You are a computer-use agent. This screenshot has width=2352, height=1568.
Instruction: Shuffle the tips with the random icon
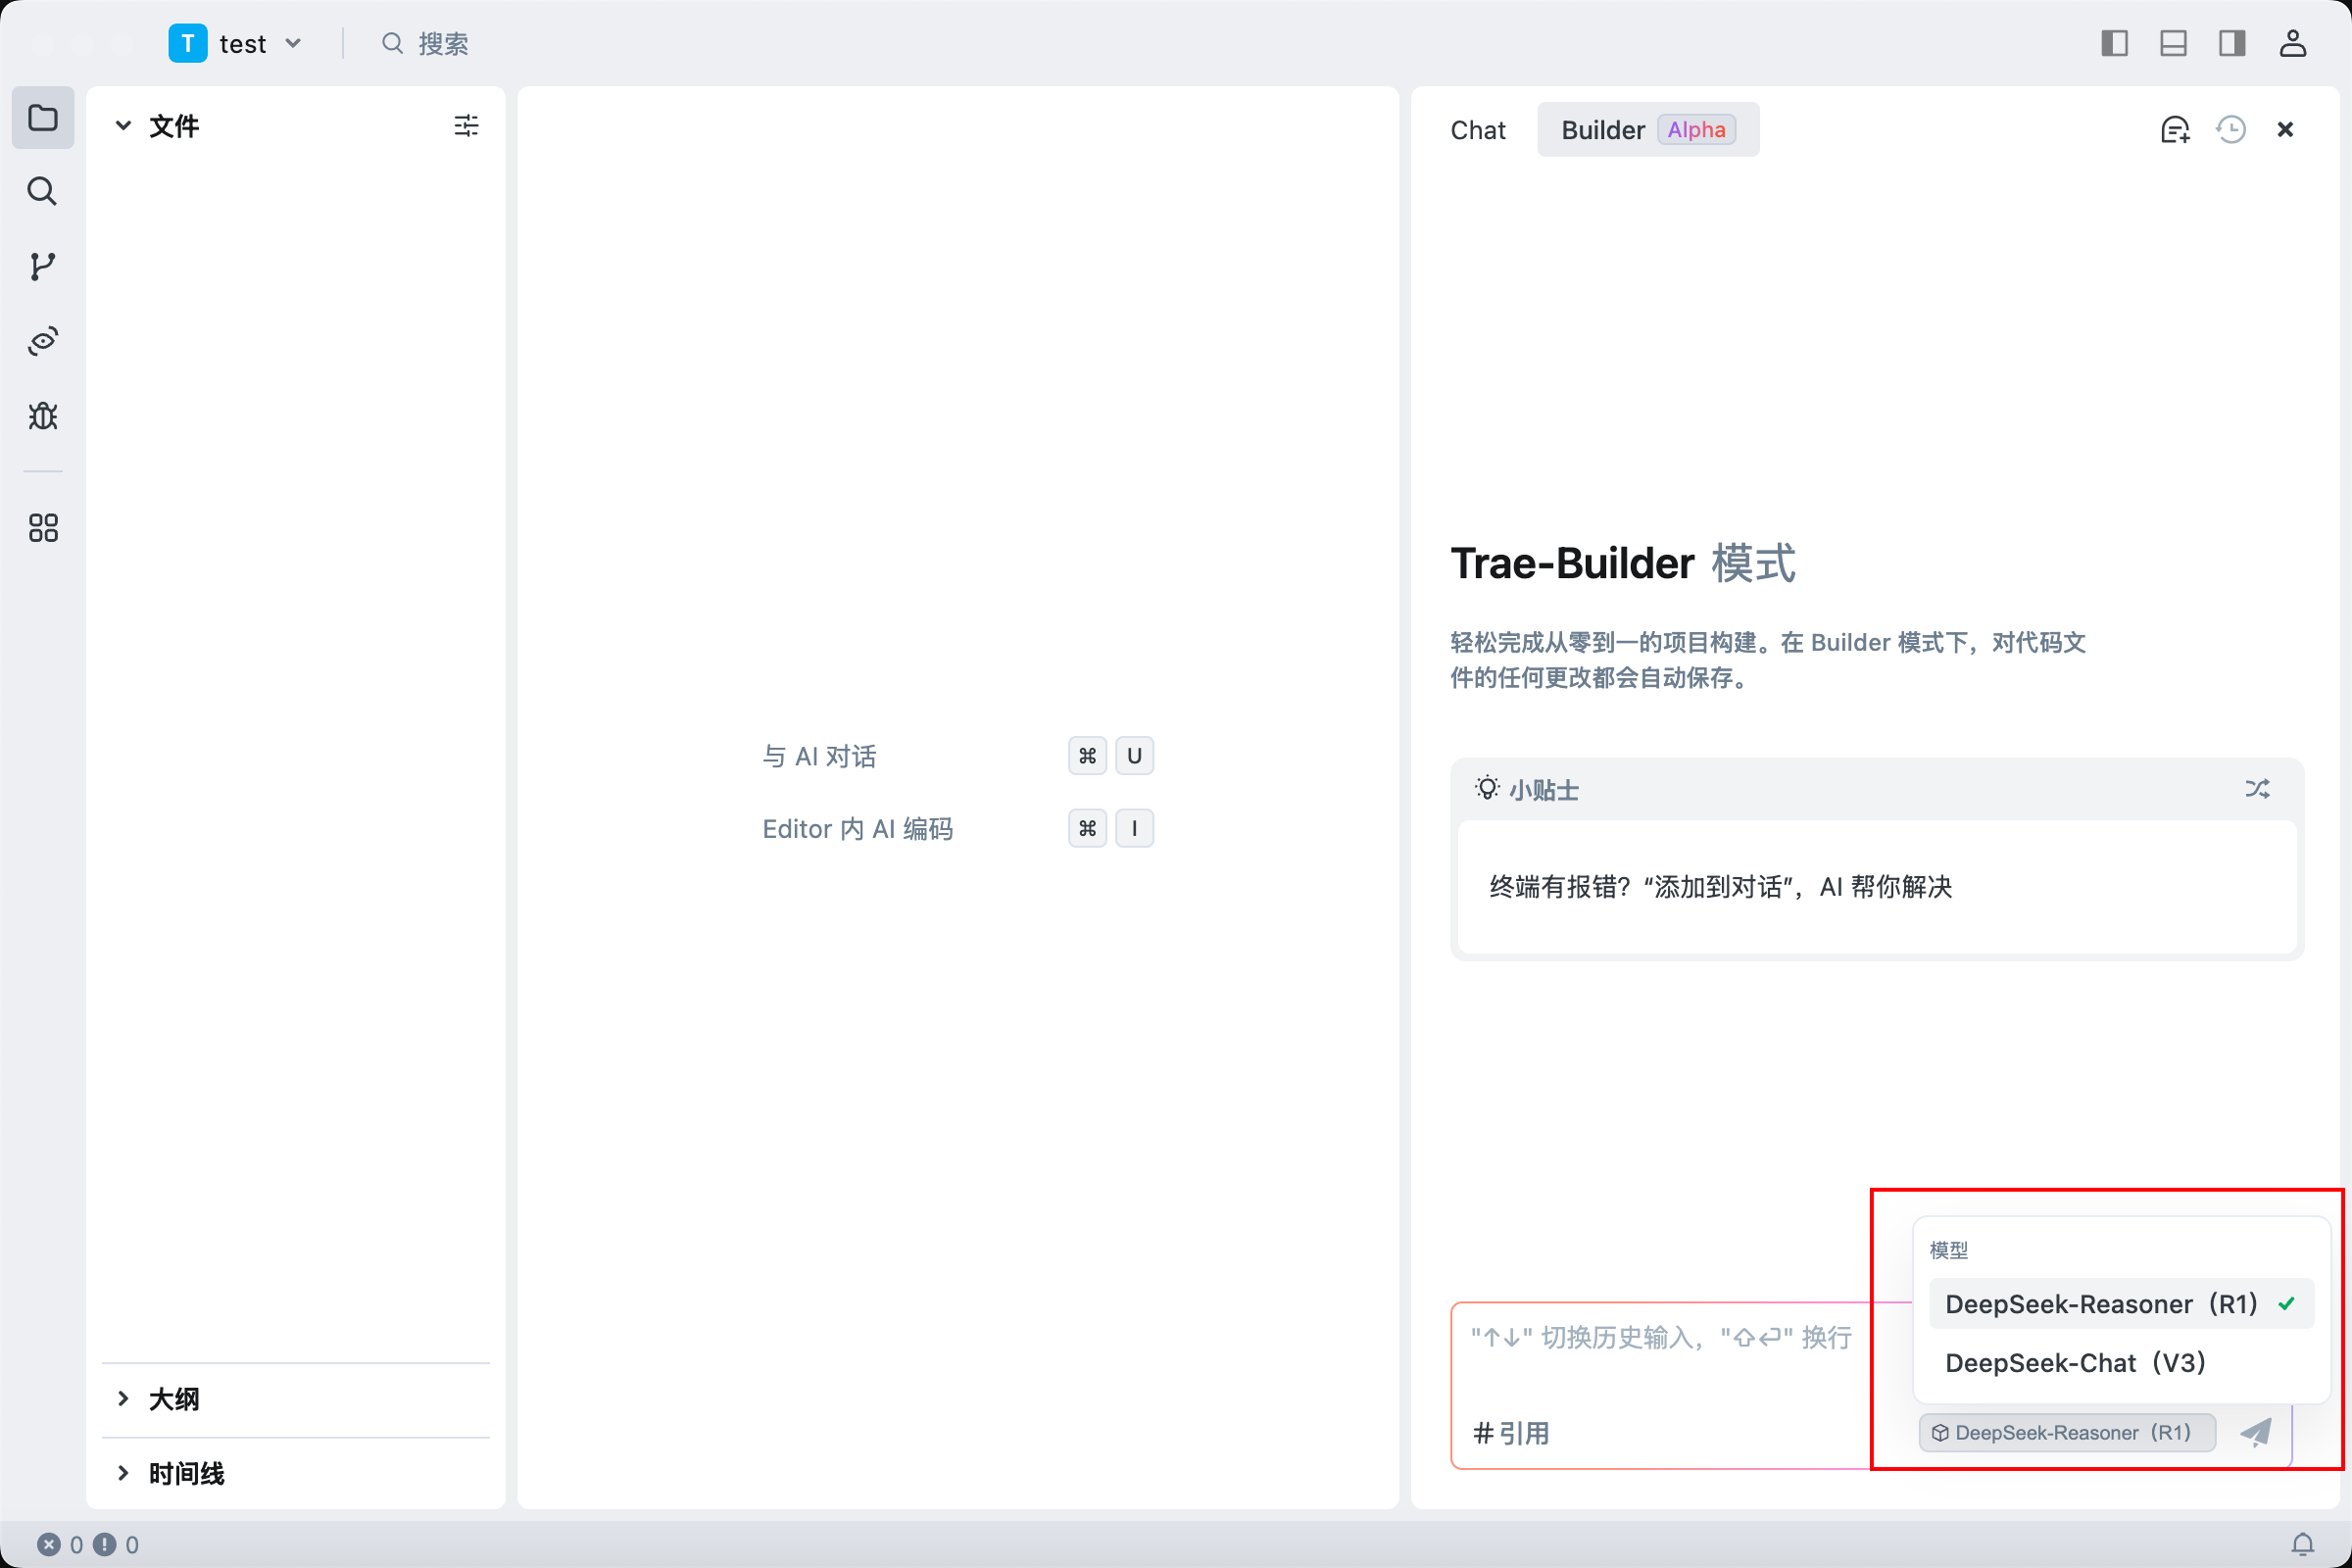(2257, 789)
